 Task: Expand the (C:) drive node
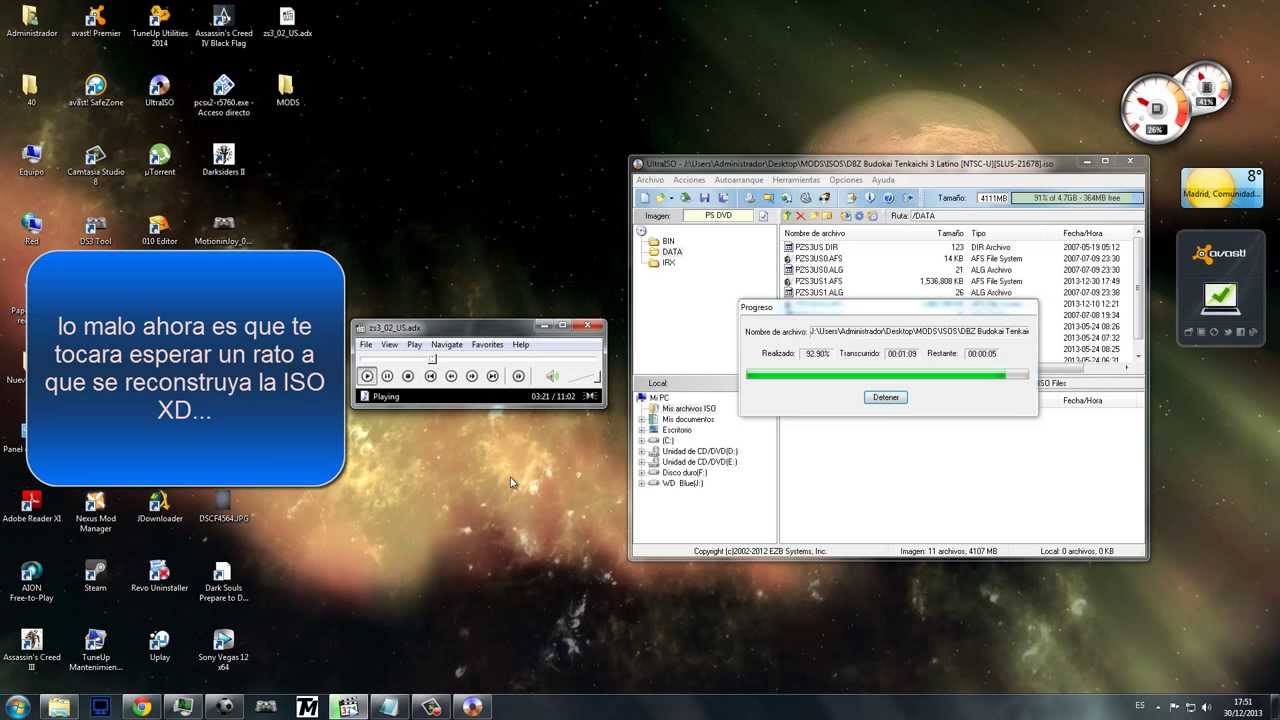pyautogui.click(x=642, y=441)
